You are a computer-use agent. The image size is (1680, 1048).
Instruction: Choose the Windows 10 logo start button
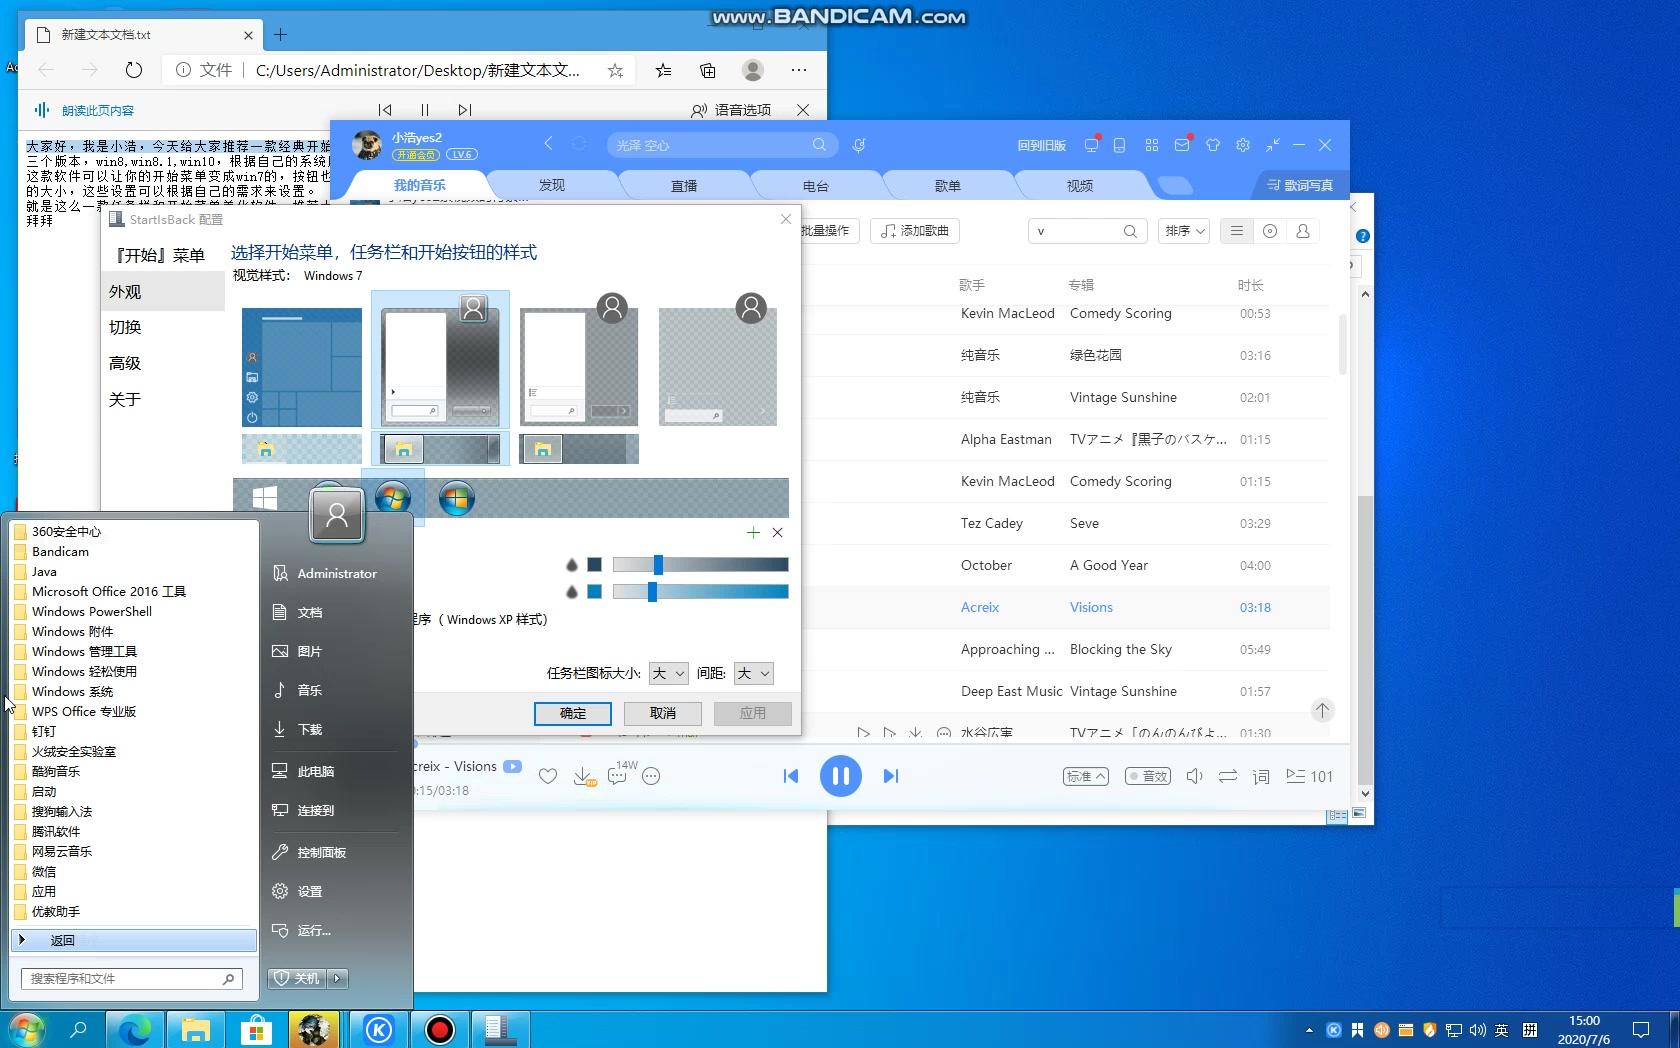(x=265, y=497)
